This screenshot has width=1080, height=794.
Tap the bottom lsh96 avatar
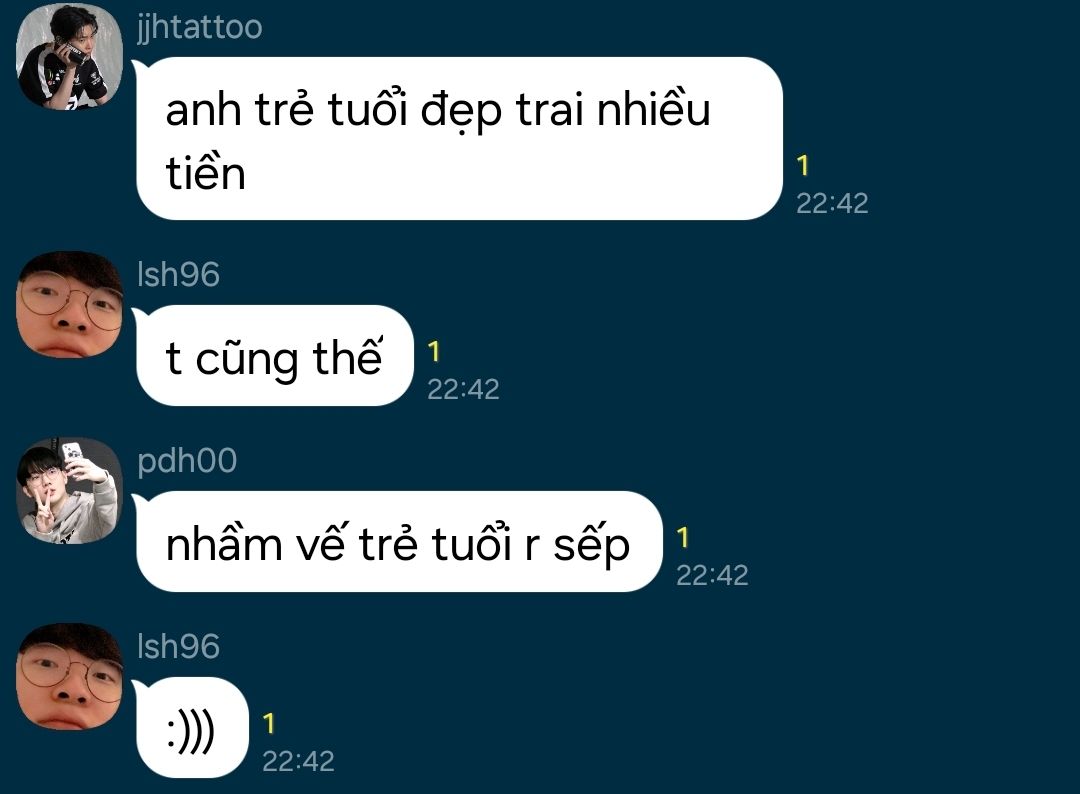pos(70,676)
